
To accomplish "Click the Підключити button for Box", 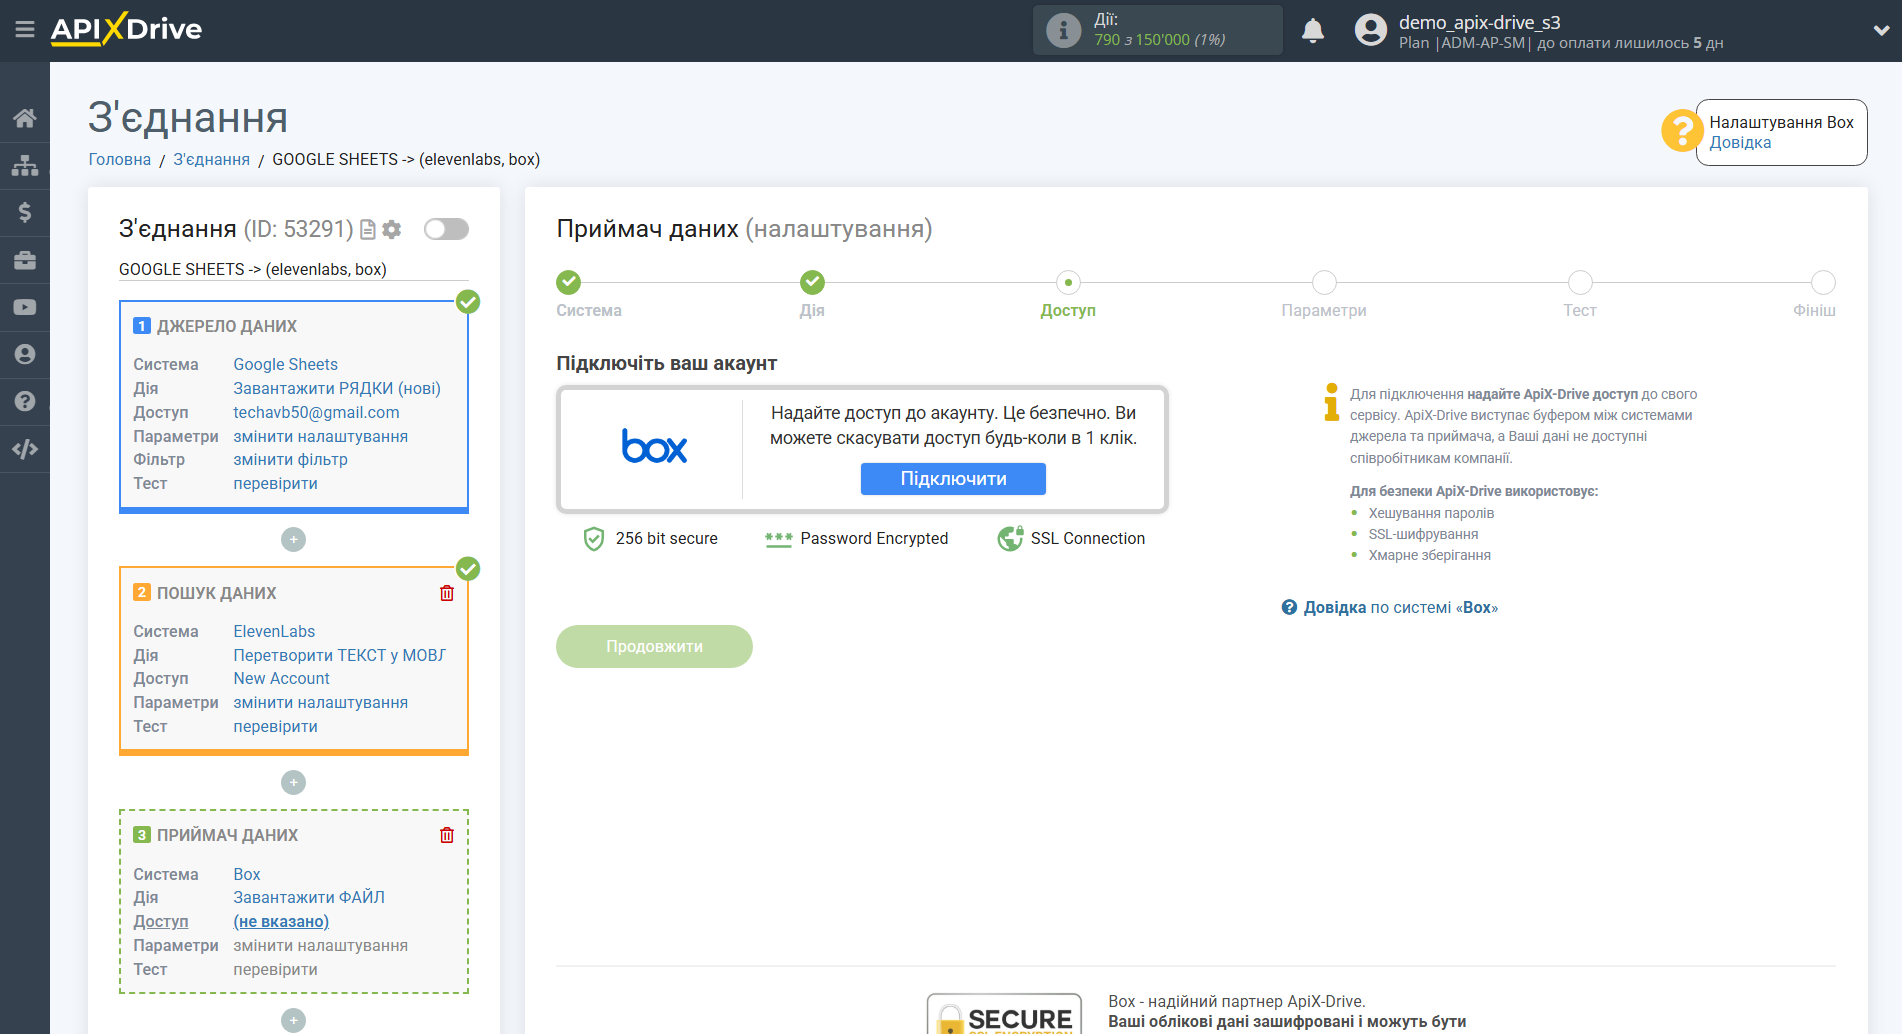I will [952, 479].
